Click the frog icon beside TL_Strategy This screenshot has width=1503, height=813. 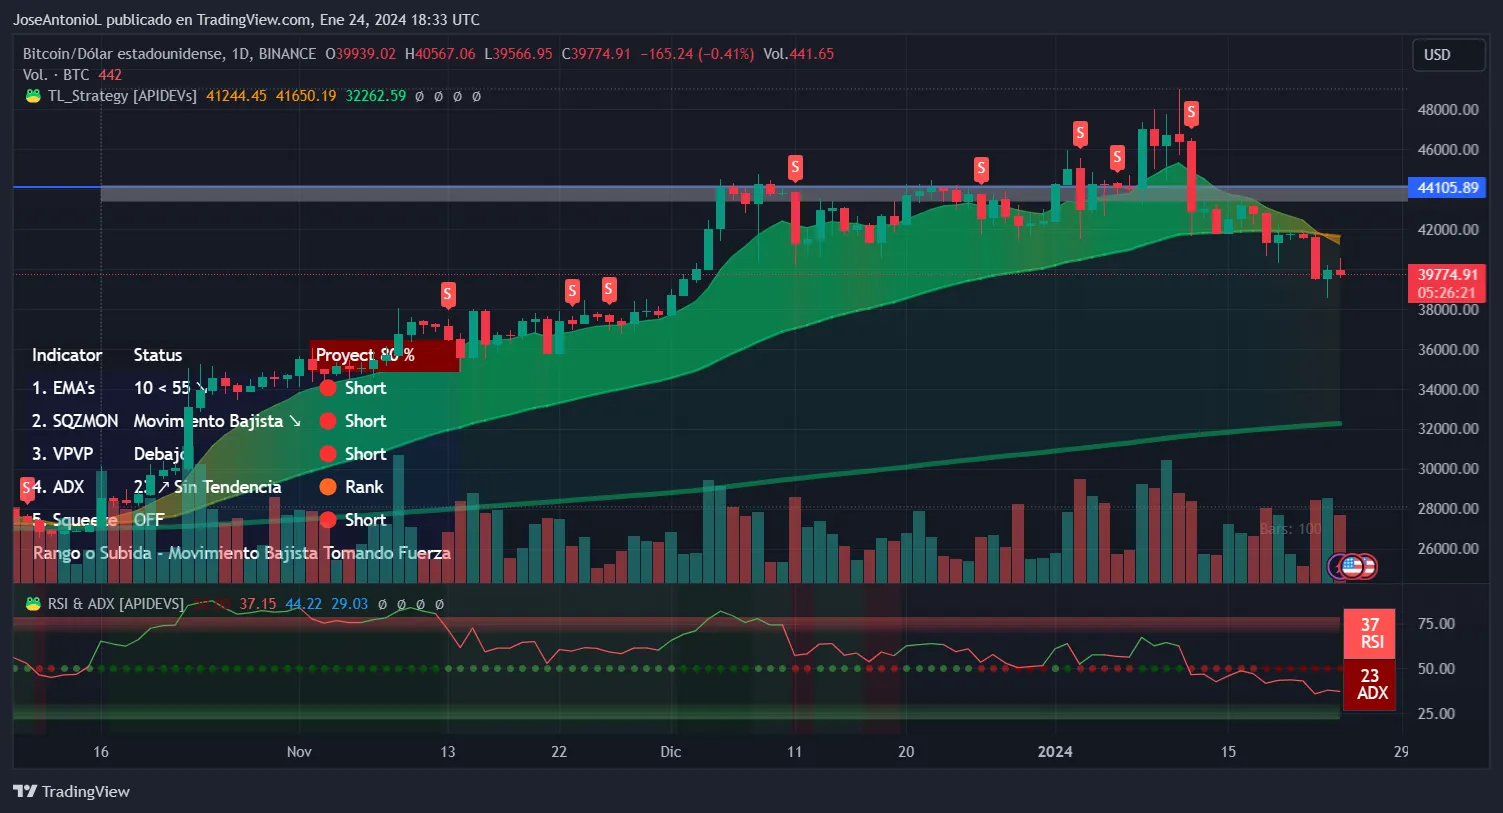pos(33,96)
